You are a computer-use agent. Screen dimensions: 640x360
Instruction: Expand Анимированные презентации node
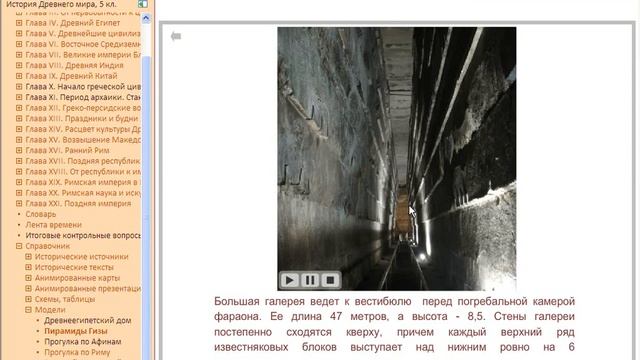tap(28, 288)
